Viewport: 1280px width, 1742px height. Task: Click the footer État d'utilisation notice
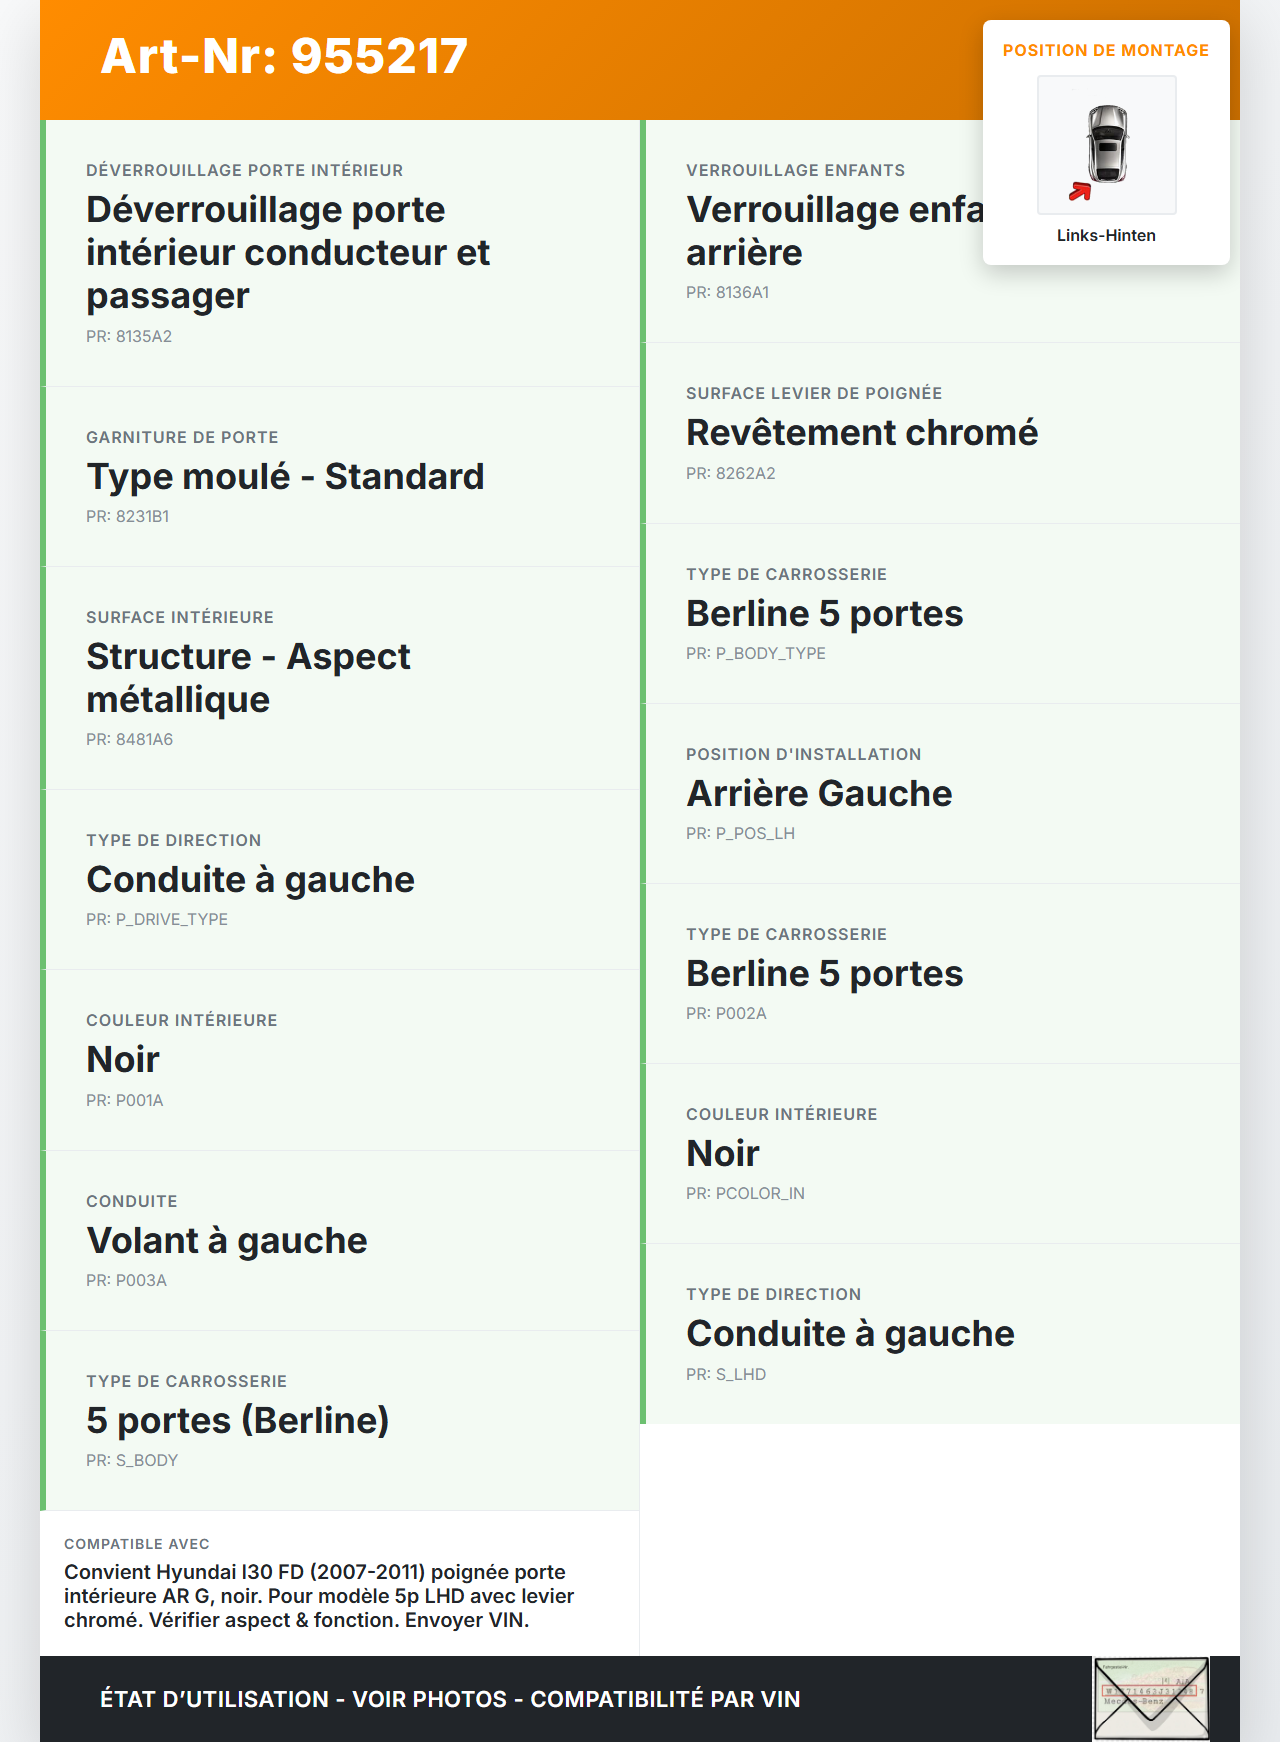pyautogui.click(x=450, y=1699)
